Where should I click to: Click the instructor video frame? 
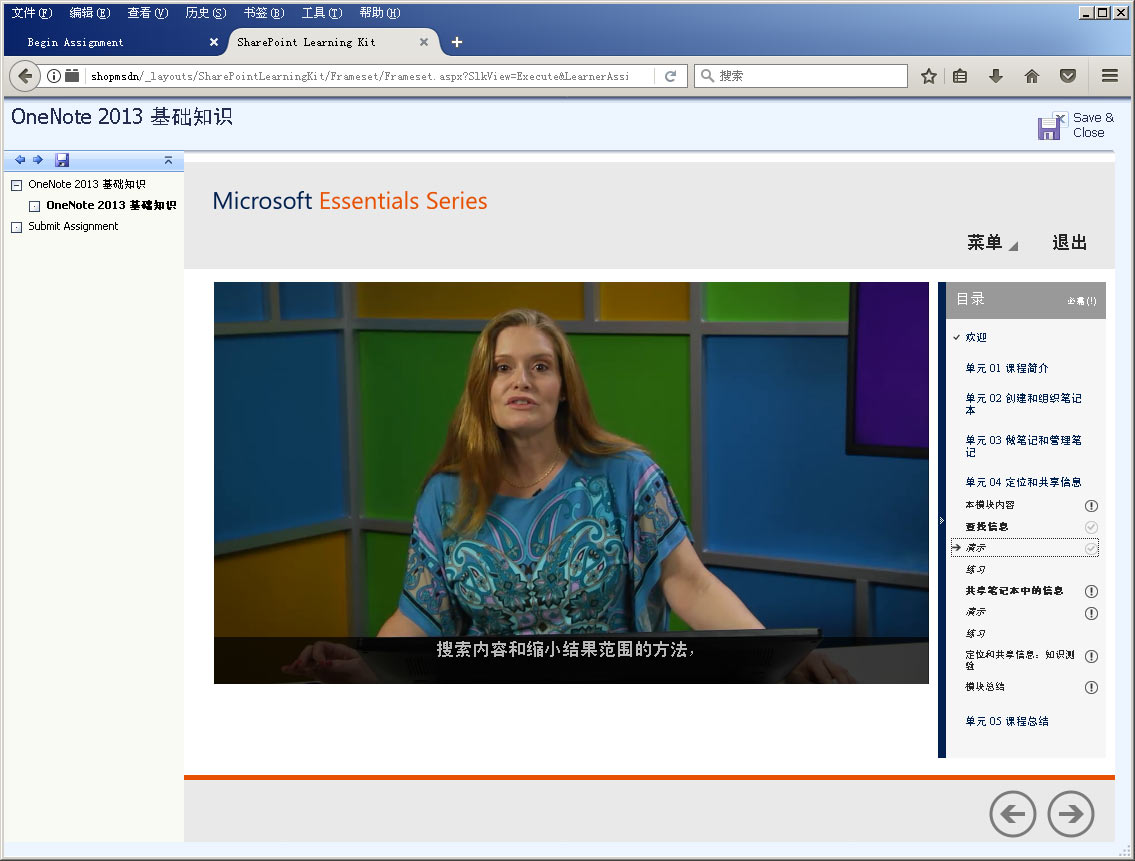[x=571, y=483]
